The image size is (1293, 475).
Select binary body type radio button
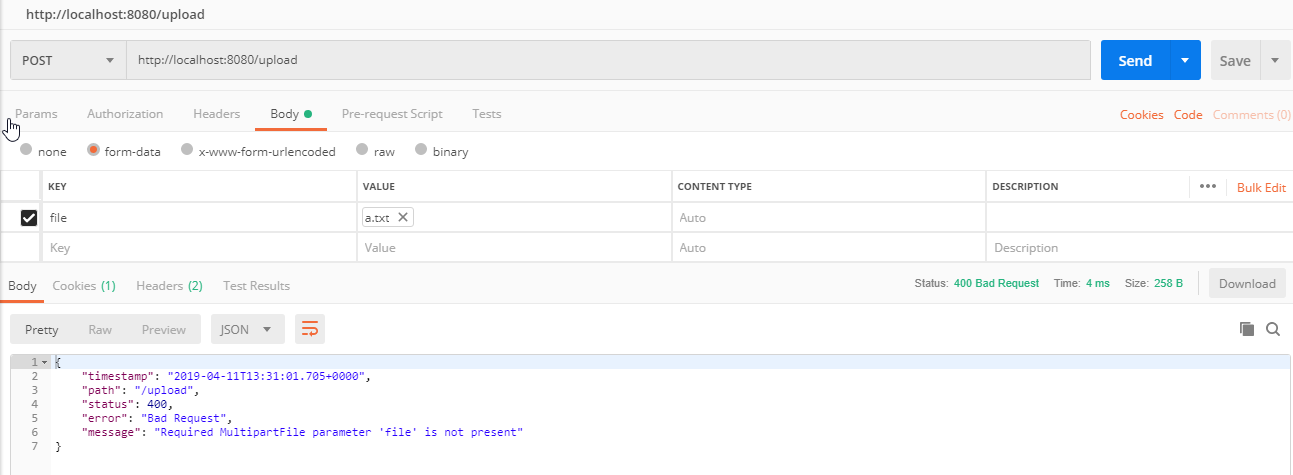(x=421, y=150)
